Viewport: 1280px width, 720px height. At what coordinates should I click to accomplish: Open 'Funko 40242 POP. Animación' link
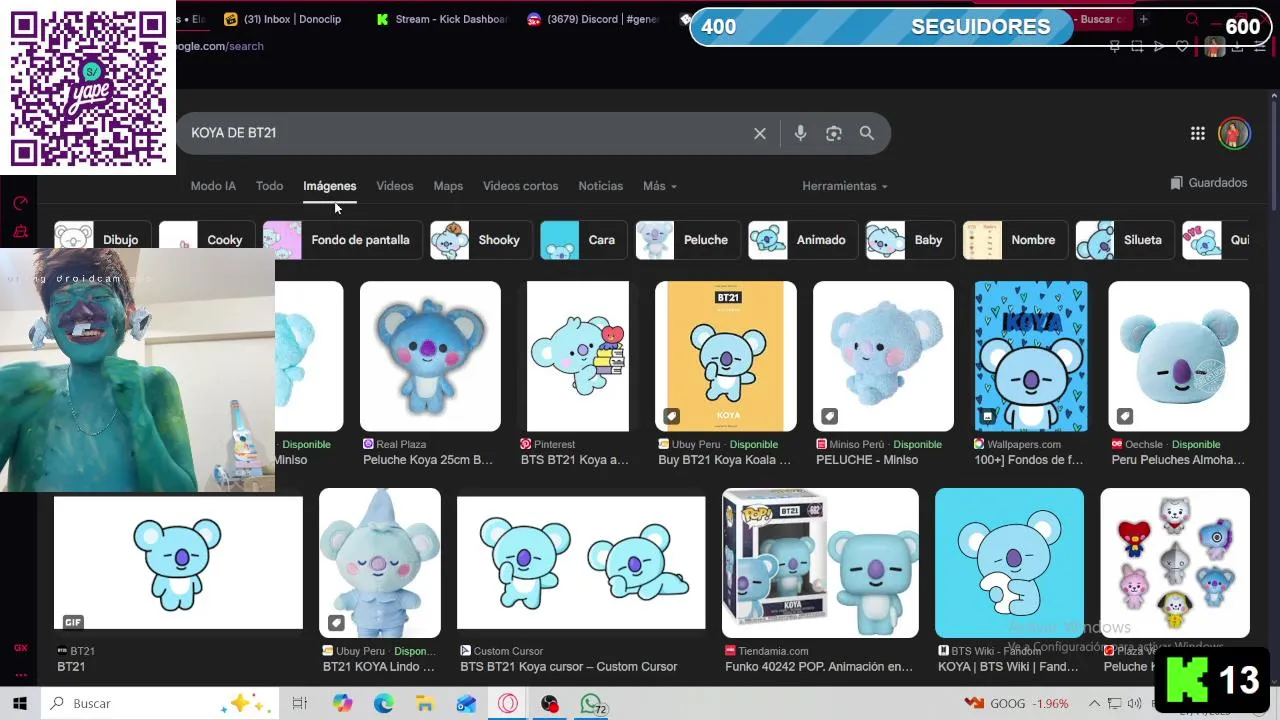[x=819, y=667]
